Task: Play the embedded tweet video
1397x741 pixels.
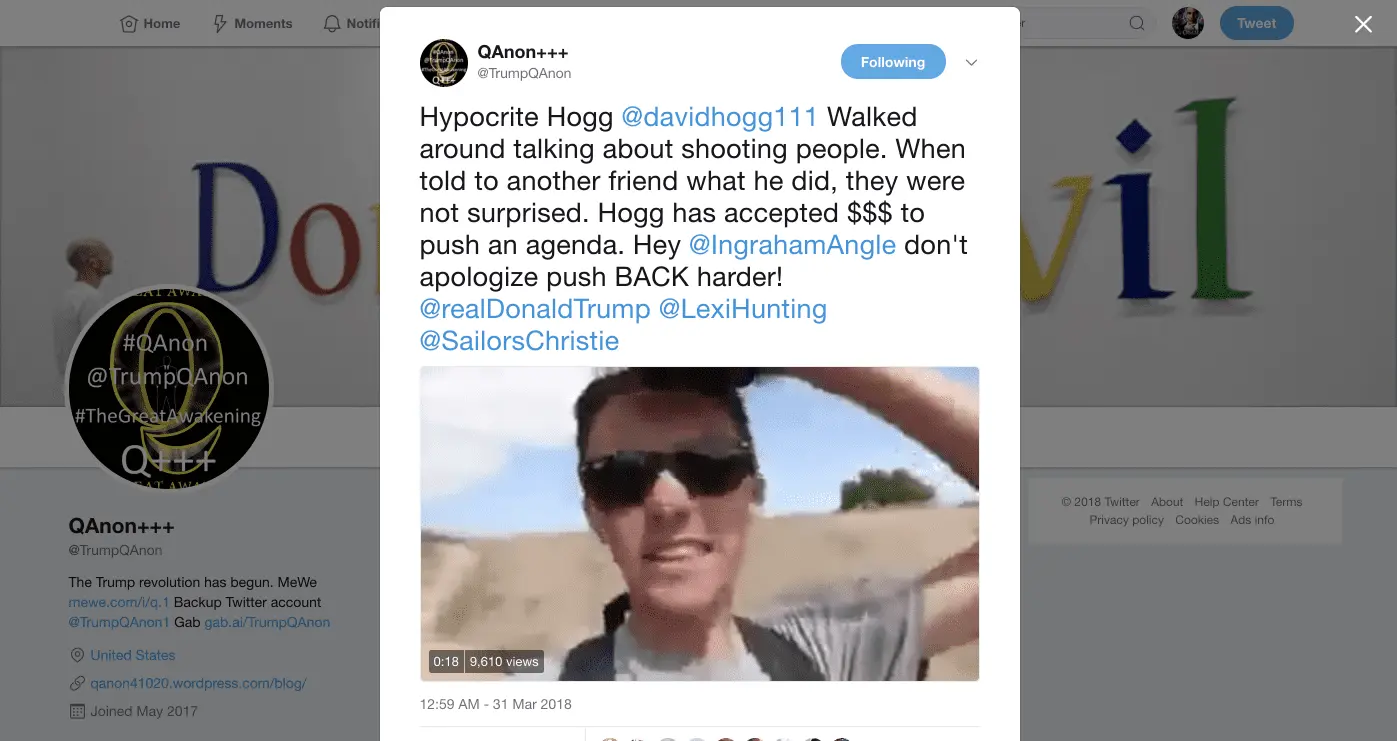Action: tap(699, 524)
